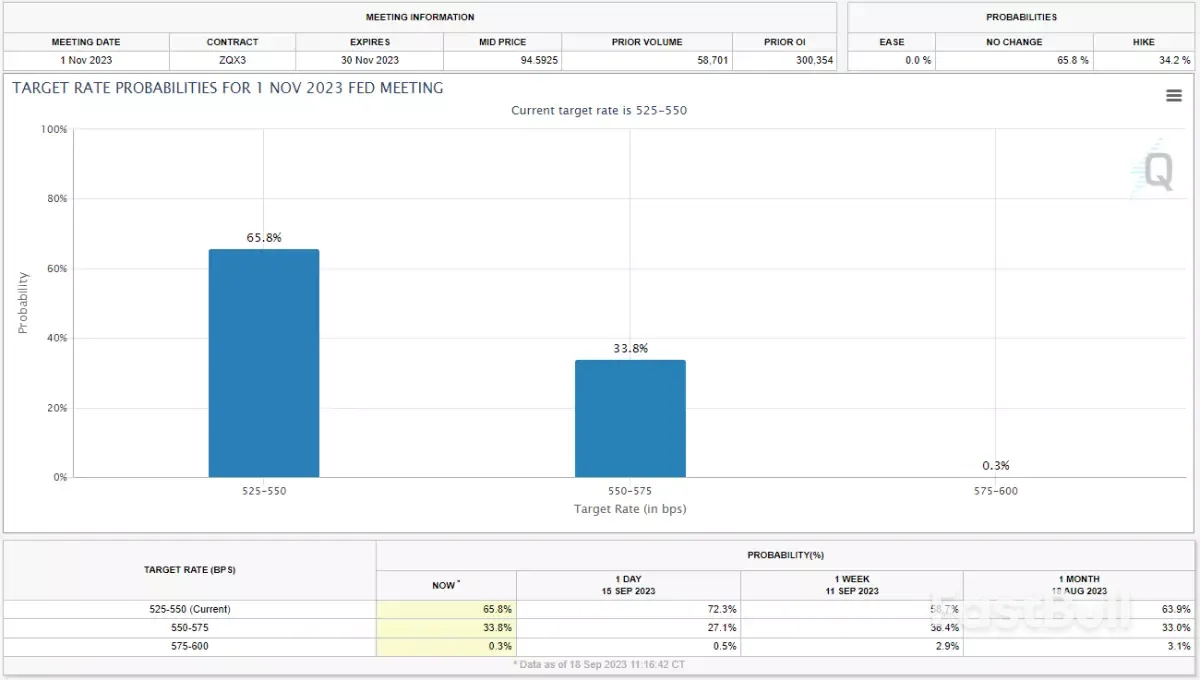This screenshot has width=1200, height=680.
Task: Click the NO CHANGE column header
Action: 1013,42
